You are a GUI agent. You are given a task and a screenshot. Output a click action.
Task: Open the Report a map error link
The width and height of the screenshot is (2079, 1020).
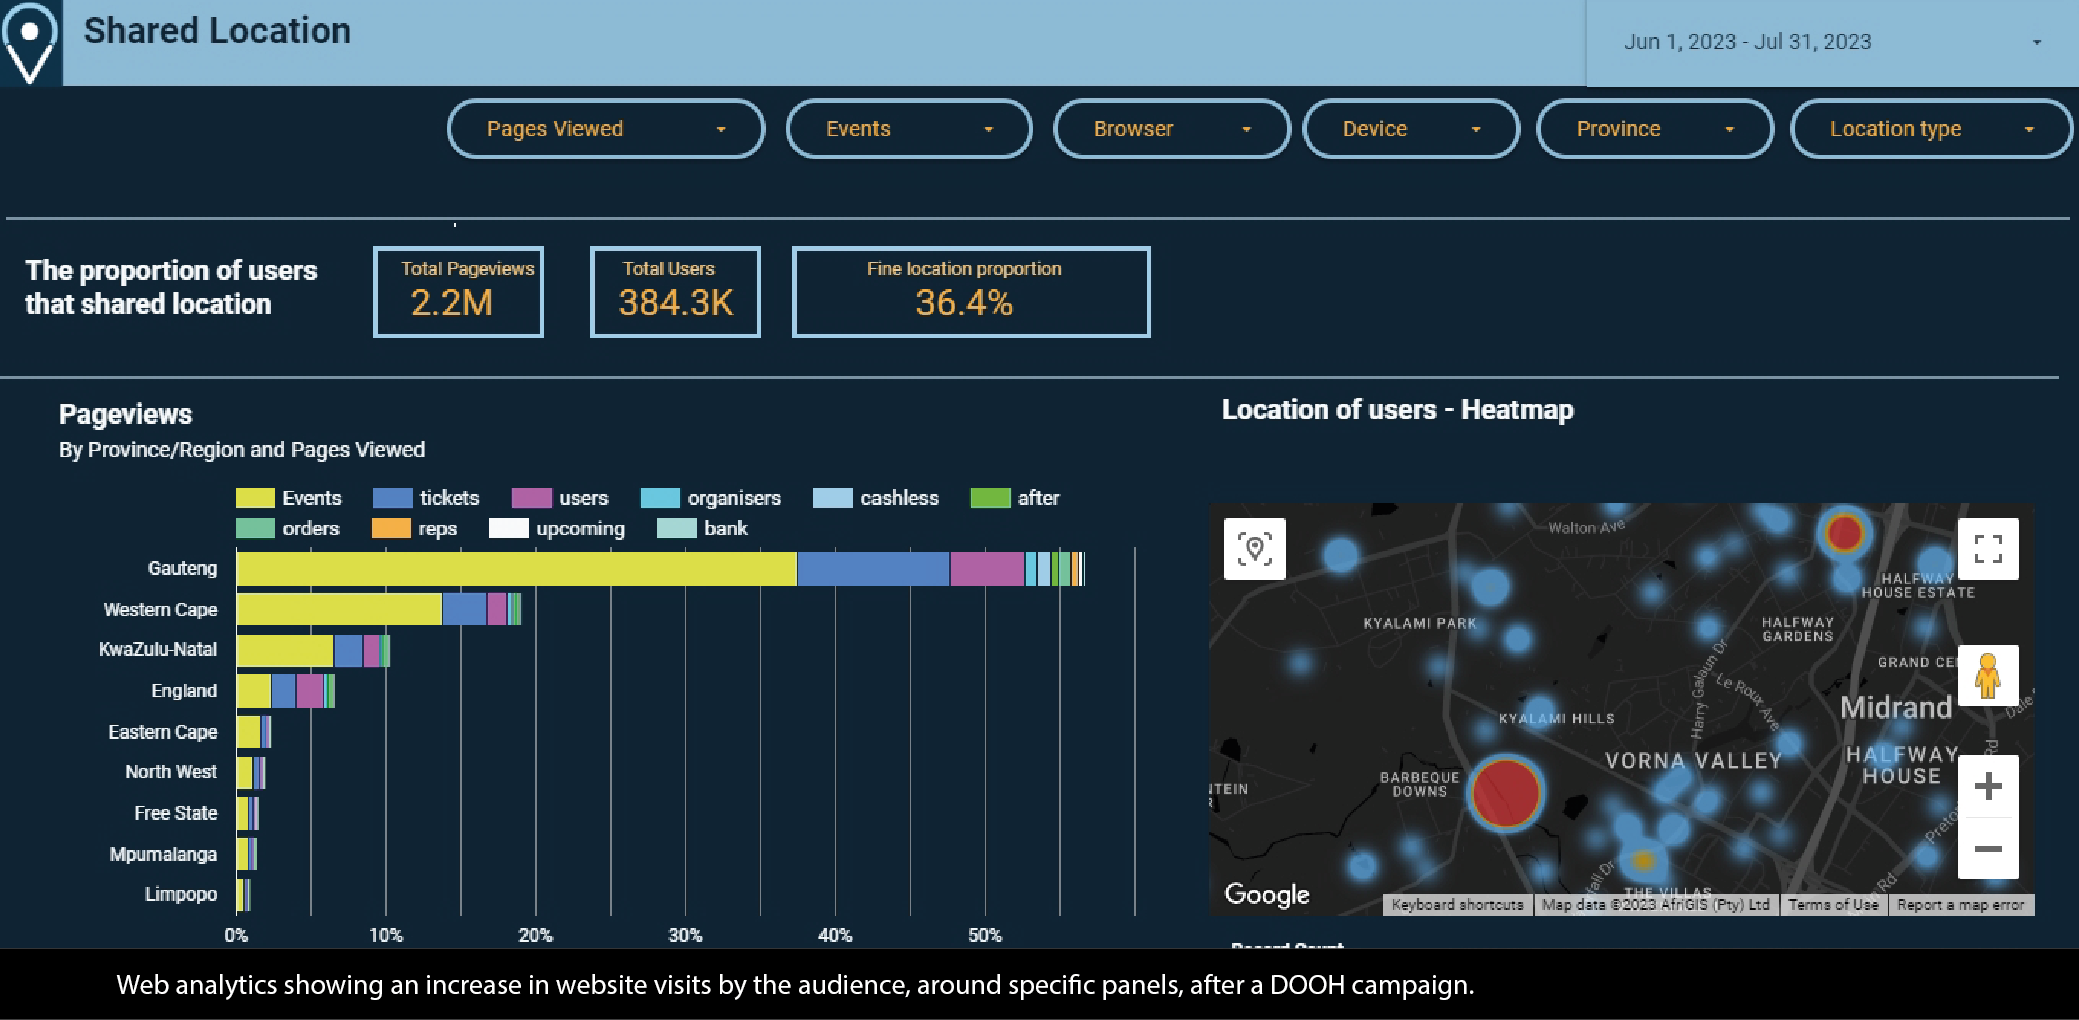tap(1960, 904)
